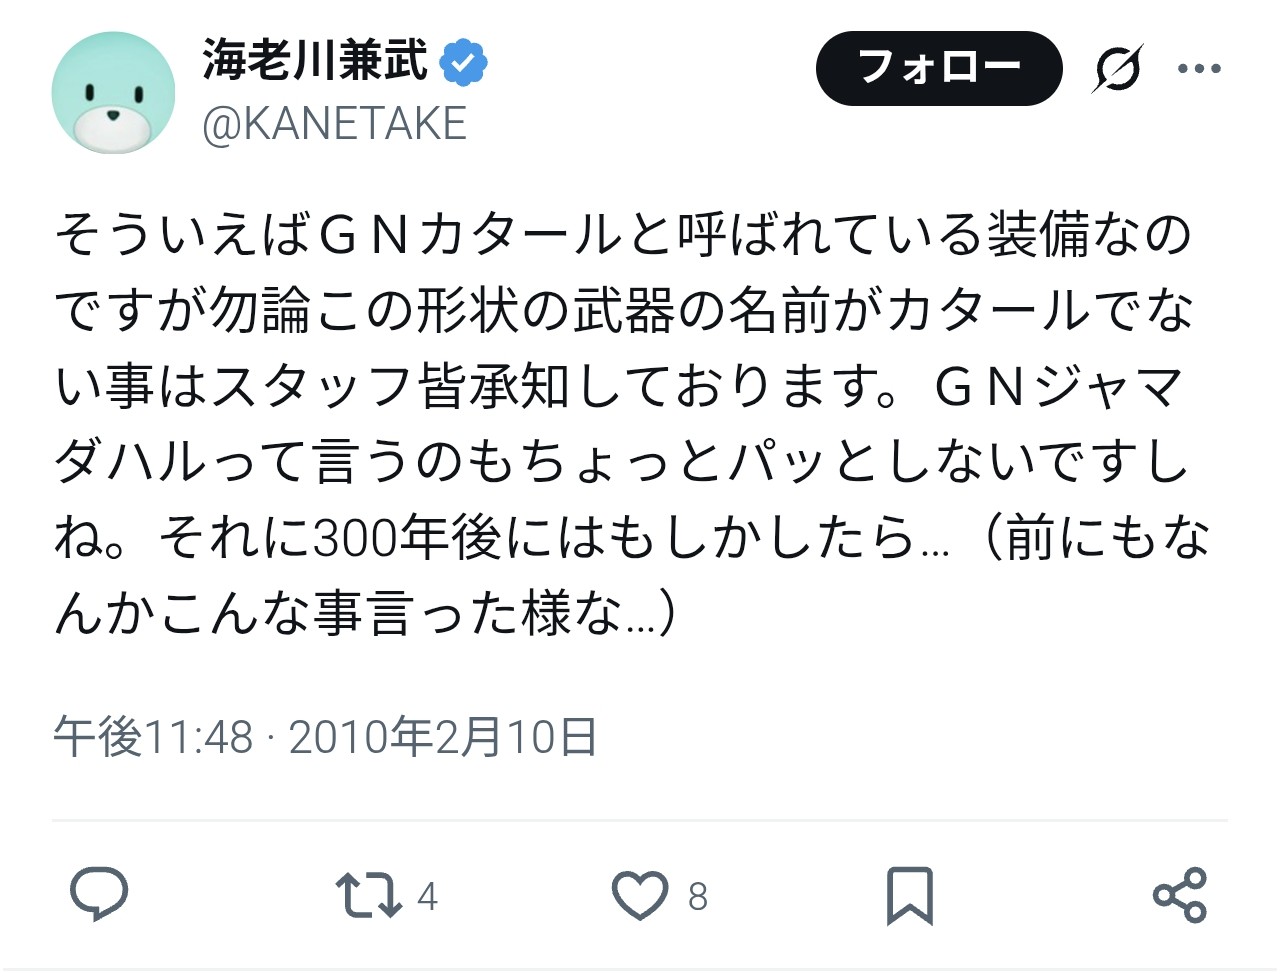This screenshot has width=1280, height=977.
Task: Open the @KANETAKE handle link
Action: pos(334,124)
